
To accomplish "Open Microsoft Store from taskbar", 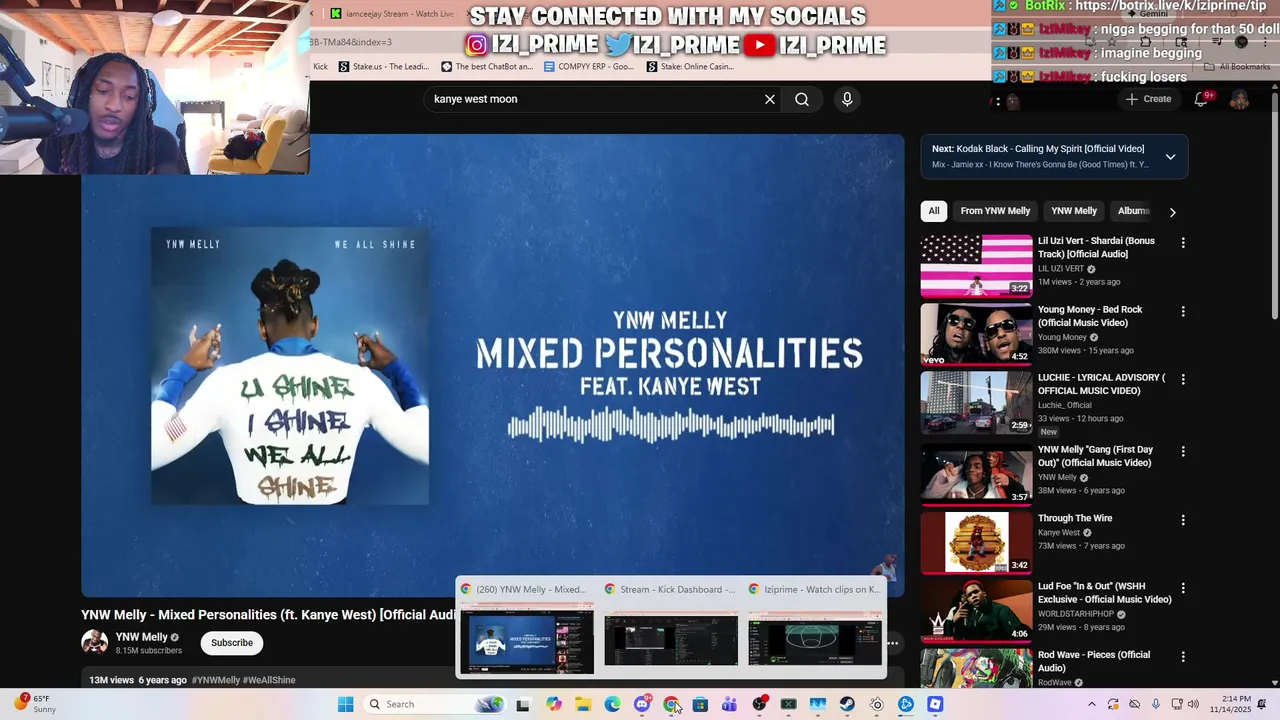I will pyautogui.click(x=700, y=704).
